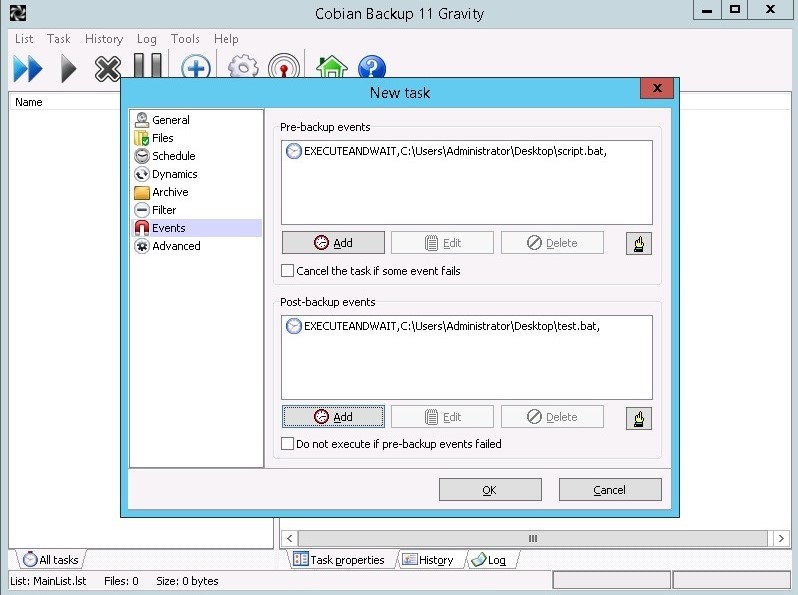Close the New task dialog with red X

[x=657, y=88]
